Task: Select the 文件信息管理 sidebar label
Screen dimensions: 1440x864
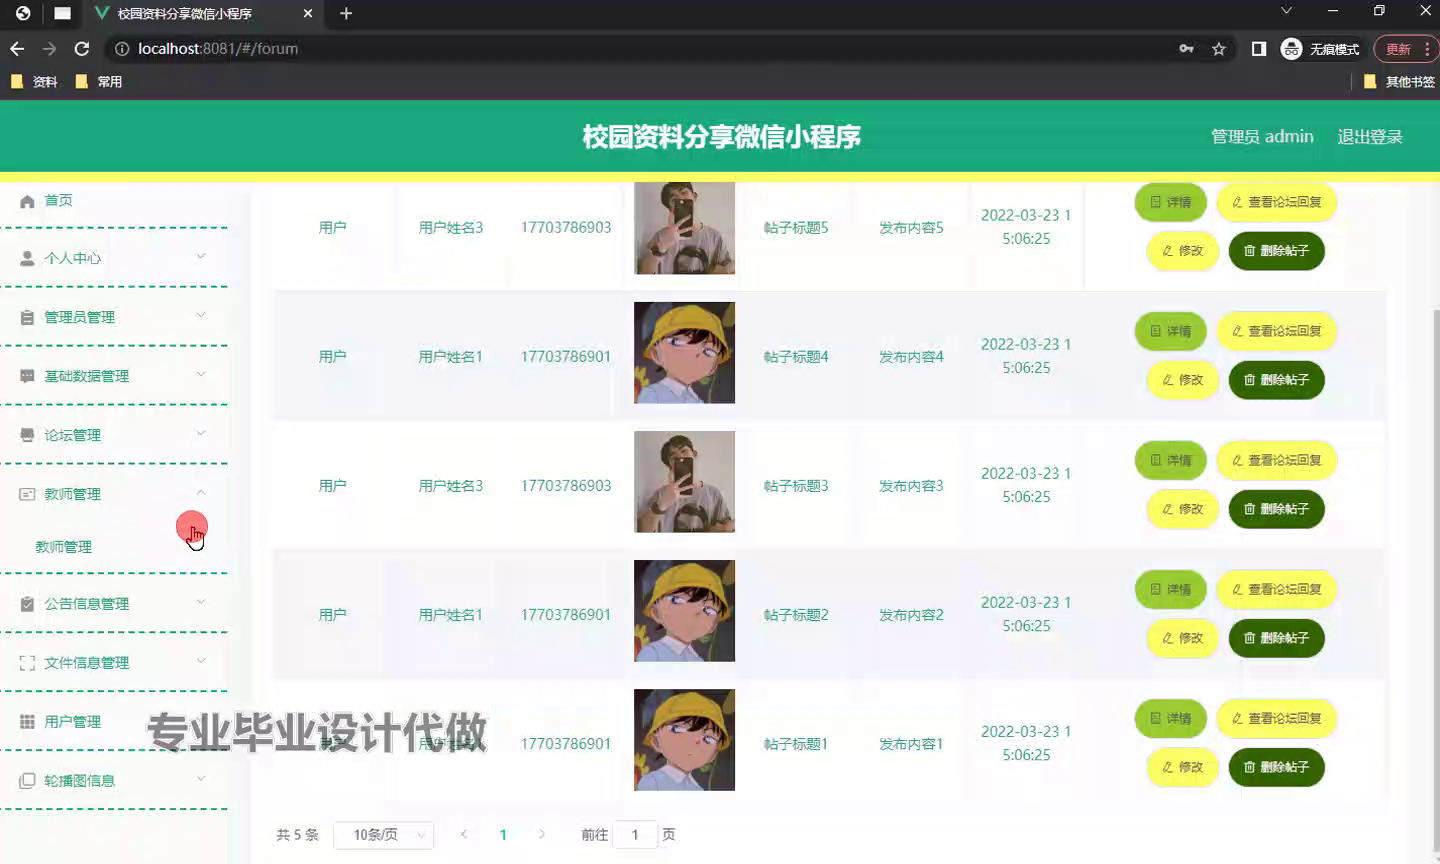Action: click(x=86, y=663)
